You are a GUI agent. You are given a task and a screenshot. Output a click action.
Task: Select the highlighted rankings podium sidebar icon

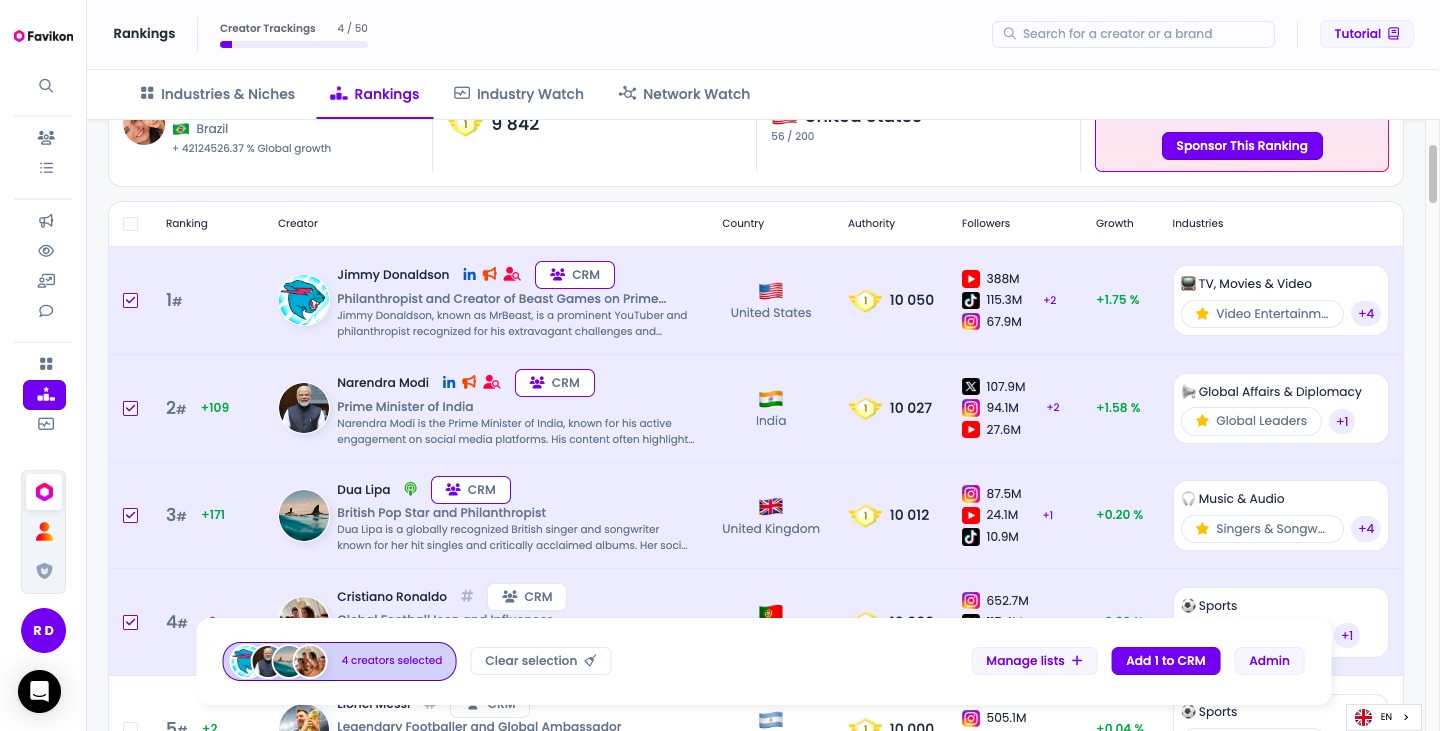45,395
